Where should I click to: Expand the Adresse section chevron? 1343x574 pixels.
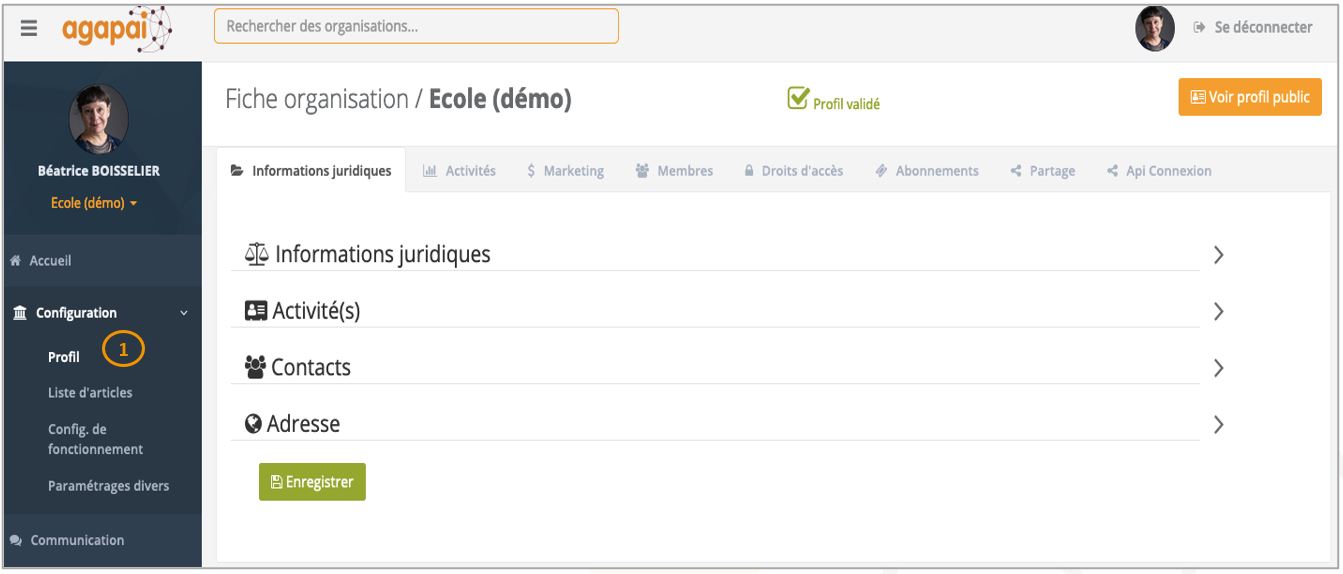pos(1218,424)
